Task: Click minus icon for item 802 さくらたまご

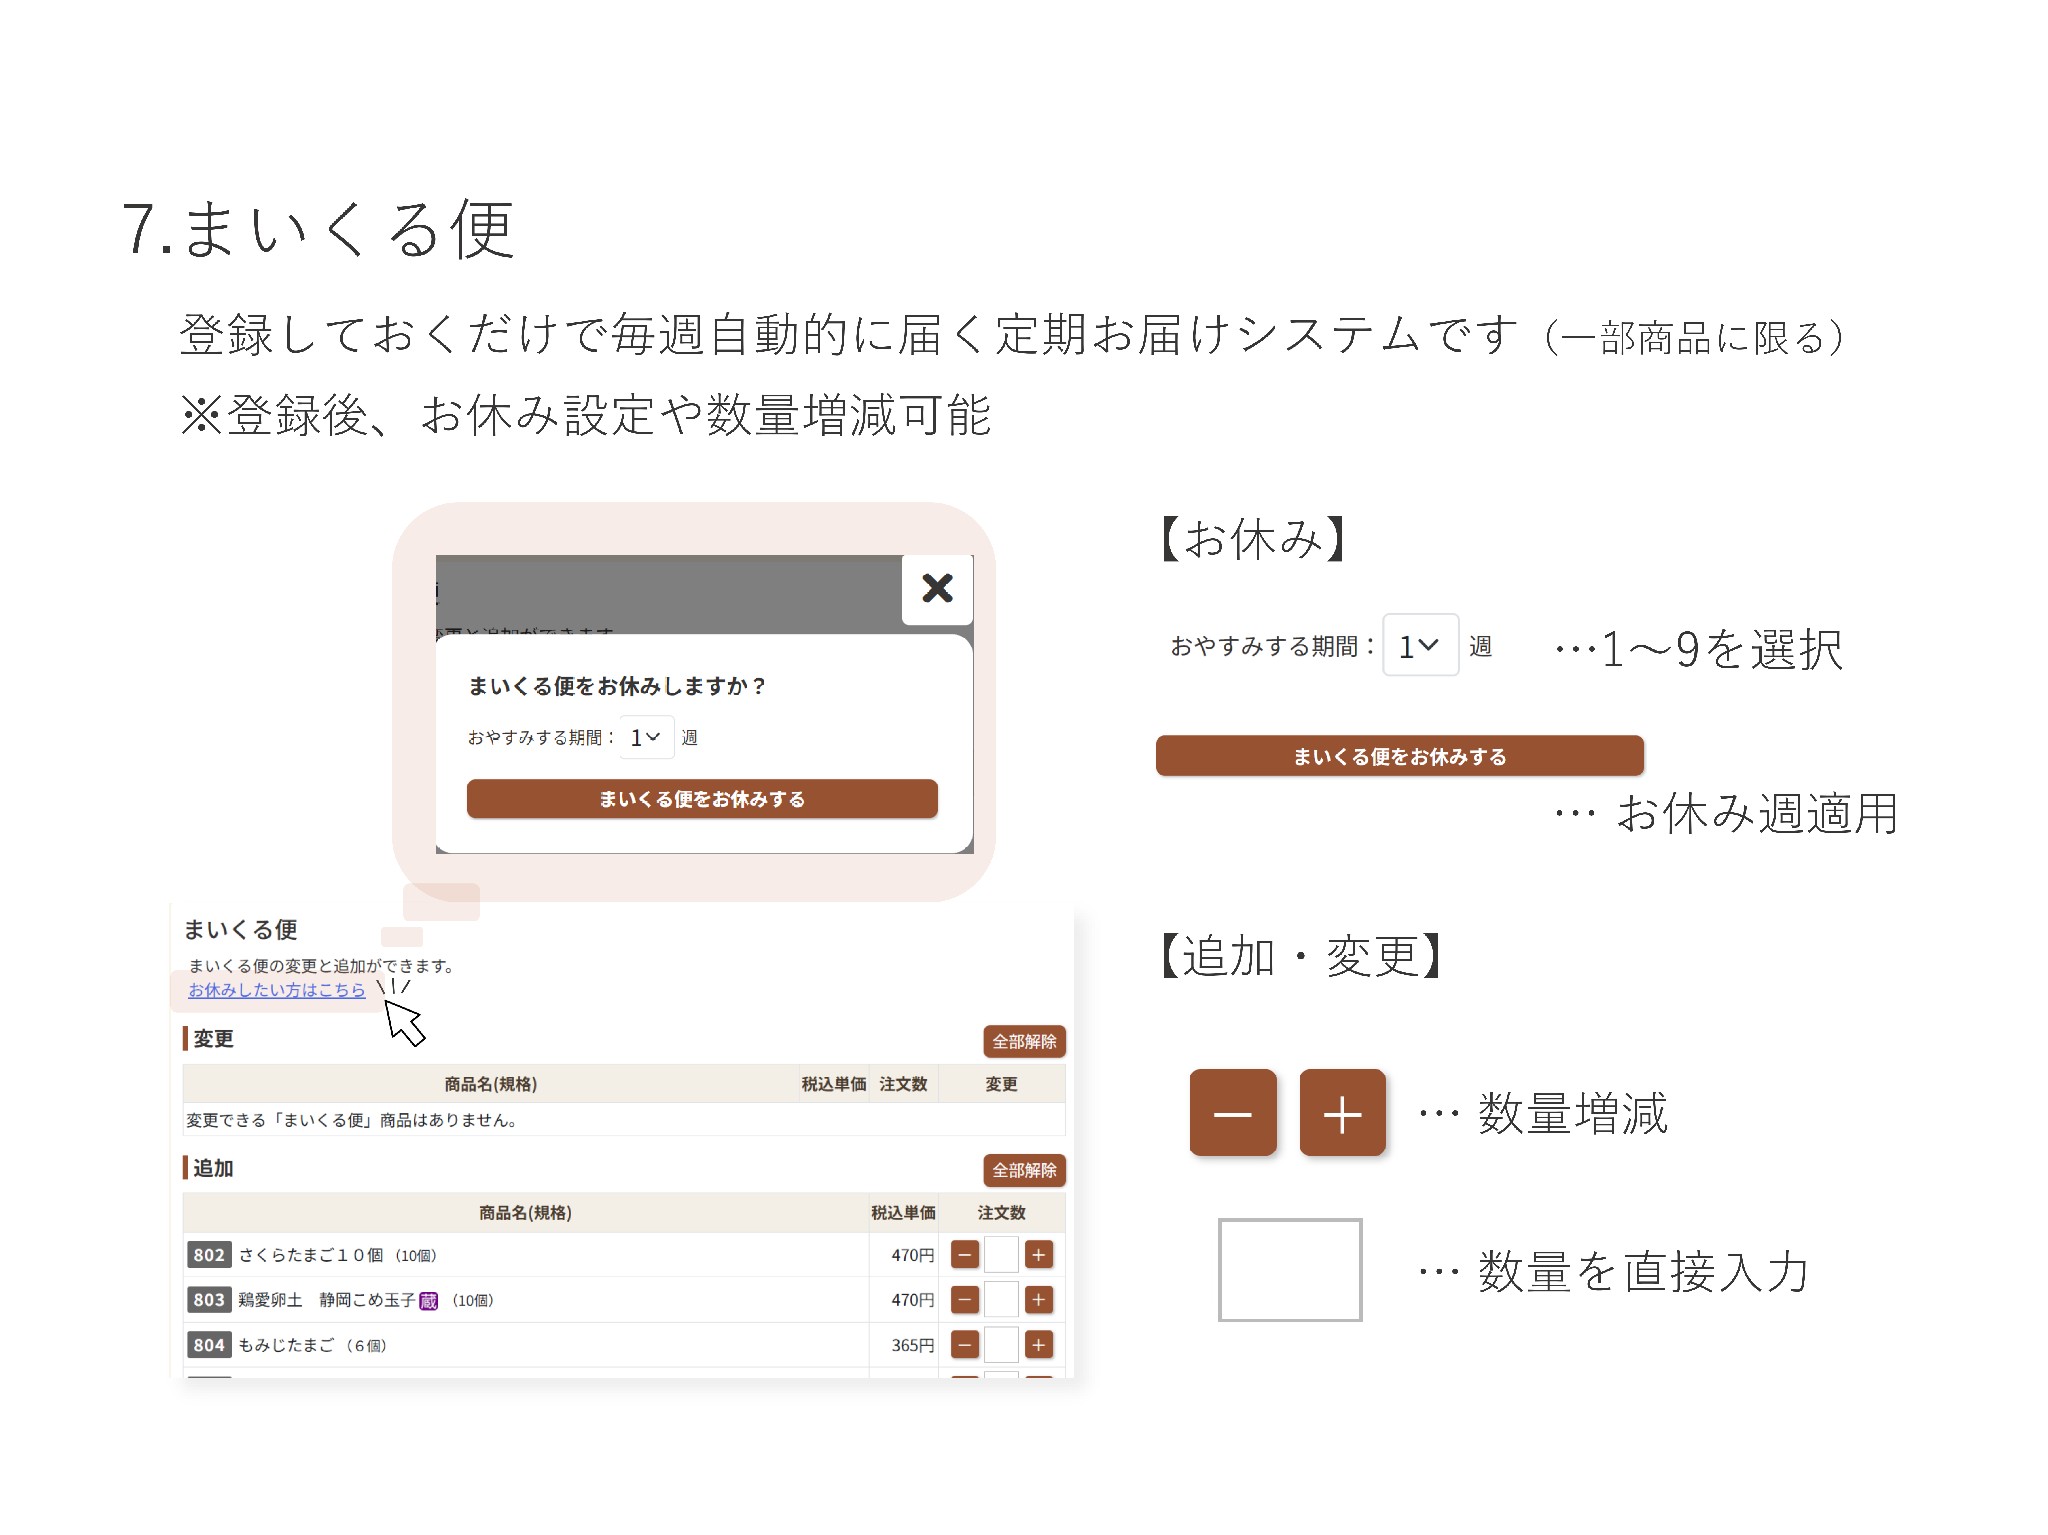Action: [964, 1254]
